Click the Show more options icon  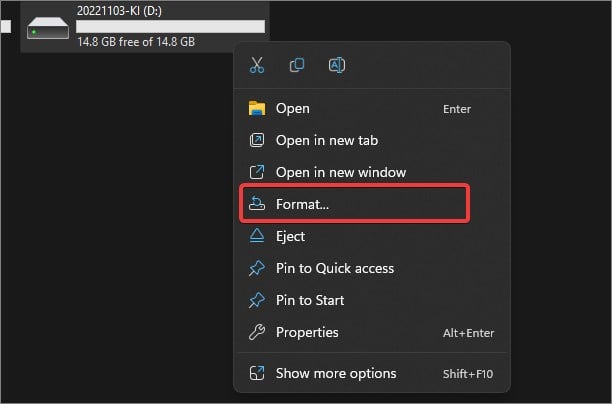point(257,373)
